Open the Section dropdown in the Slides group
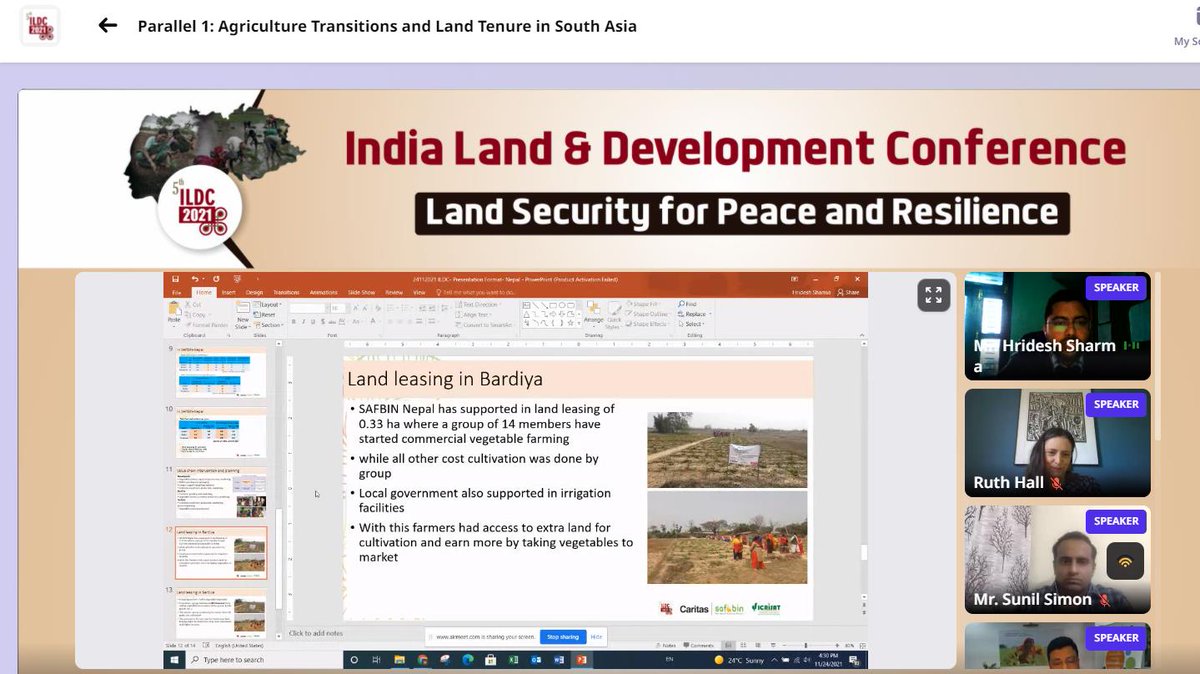 [268, 325]
